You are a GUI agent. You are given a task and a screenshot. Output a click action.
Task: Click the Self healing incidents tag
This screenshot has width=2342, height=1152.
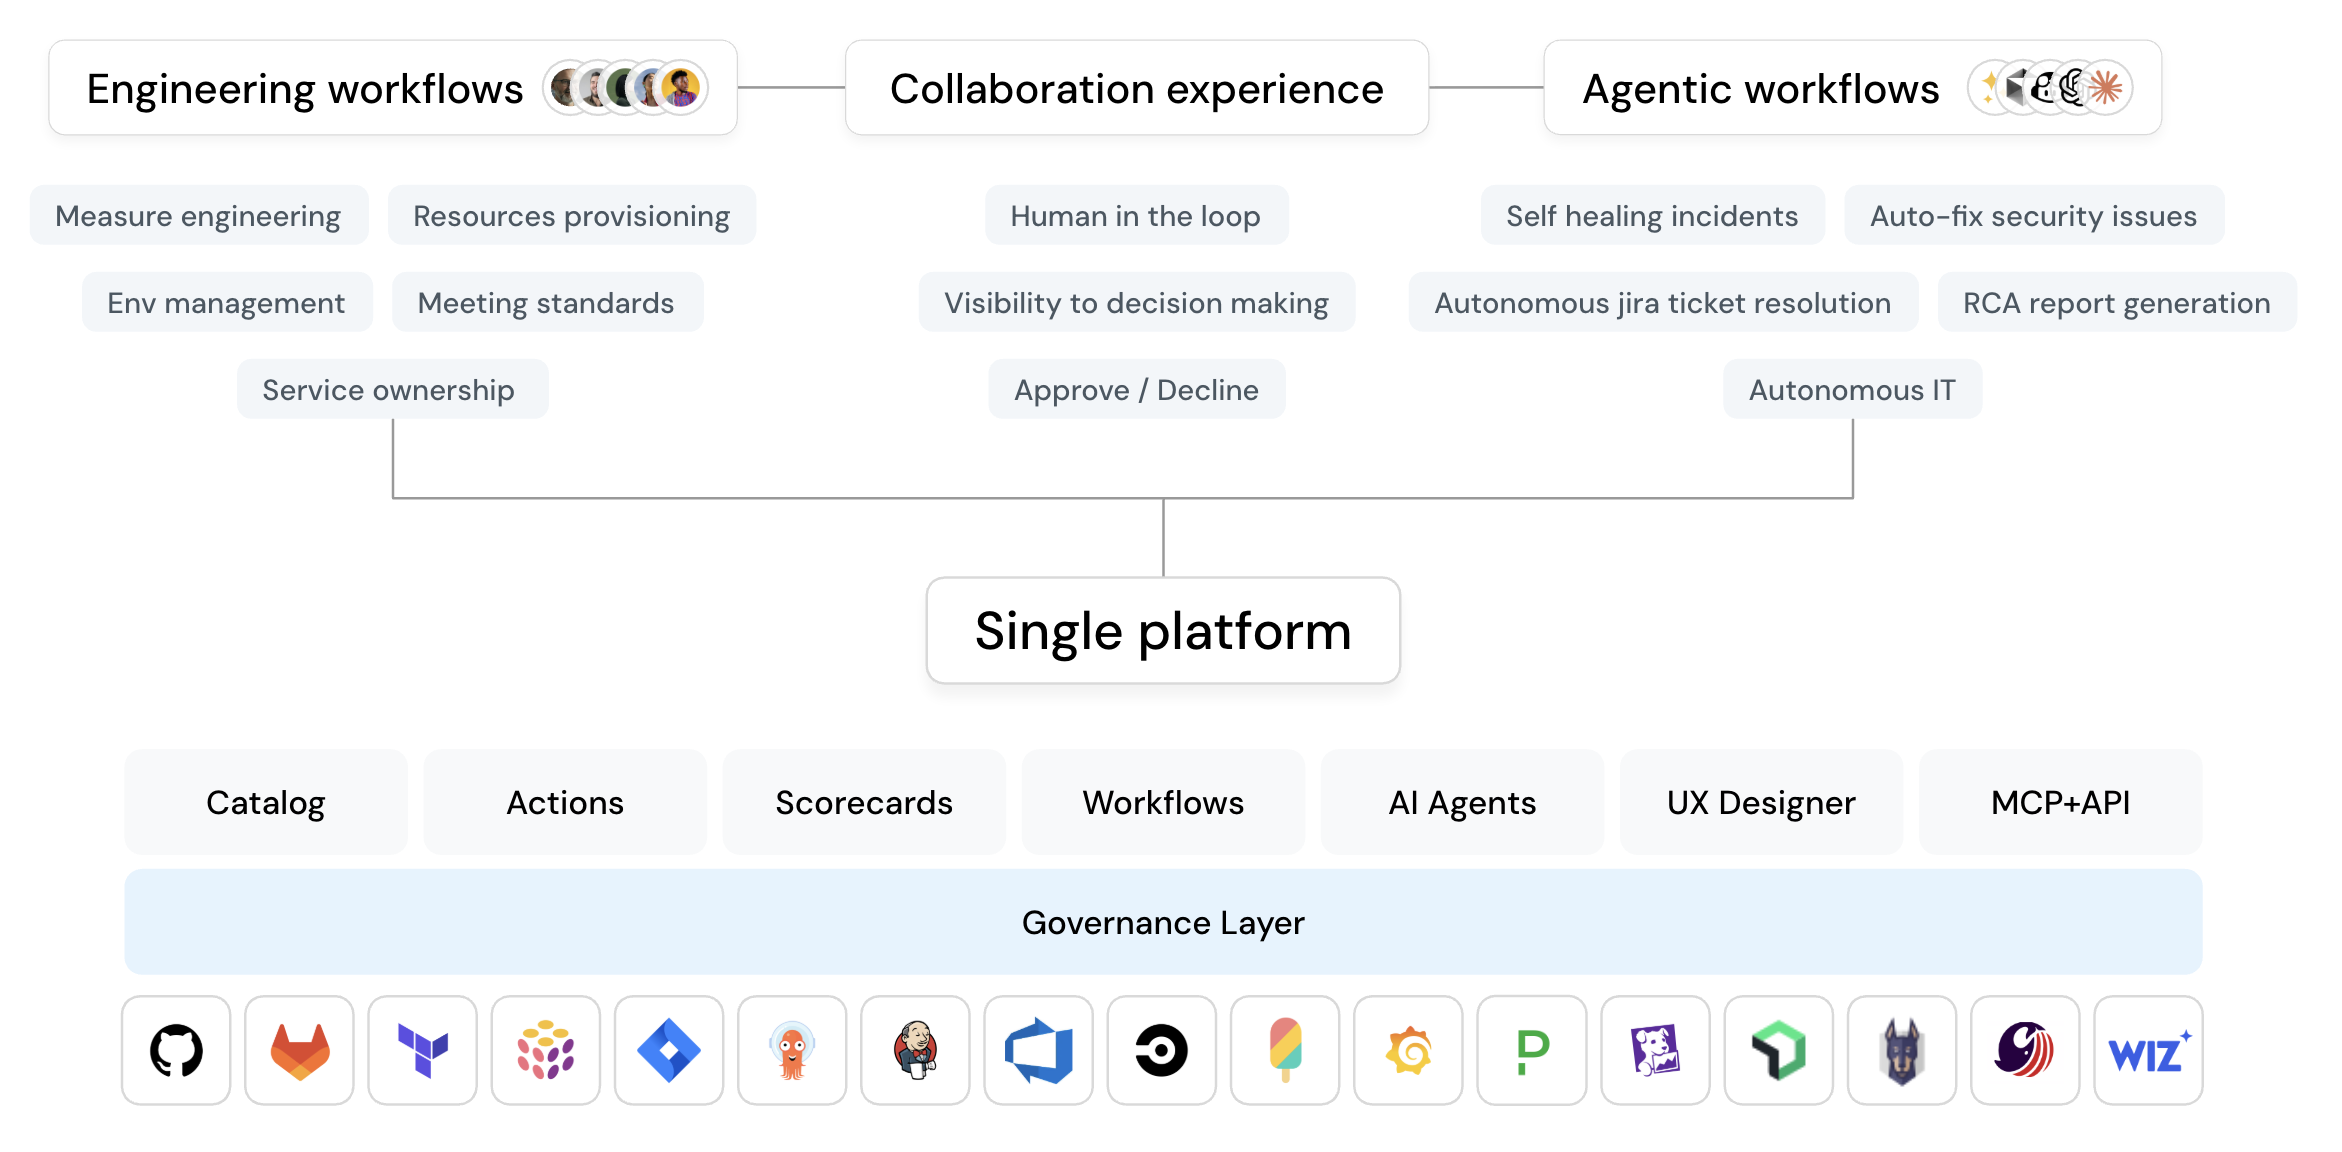click(x=1652, y=215)
